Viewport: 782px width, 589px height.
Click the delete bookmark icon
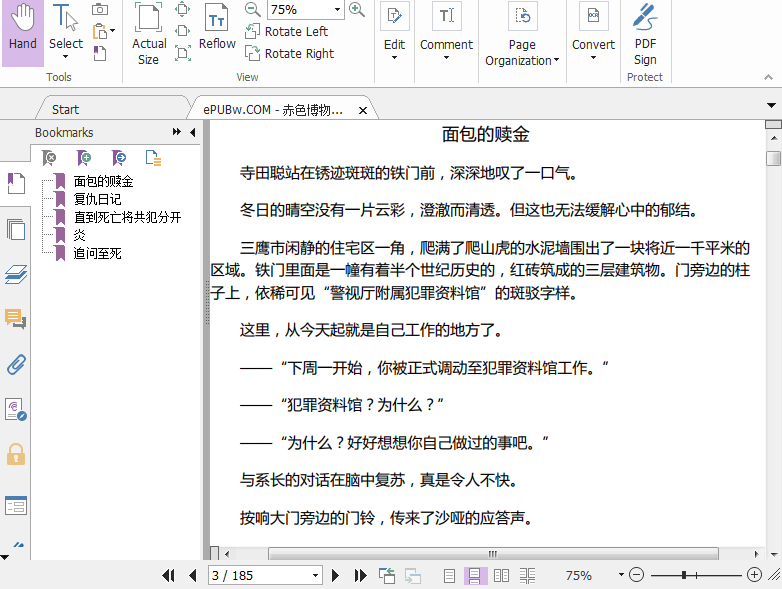tap(49, 158)
